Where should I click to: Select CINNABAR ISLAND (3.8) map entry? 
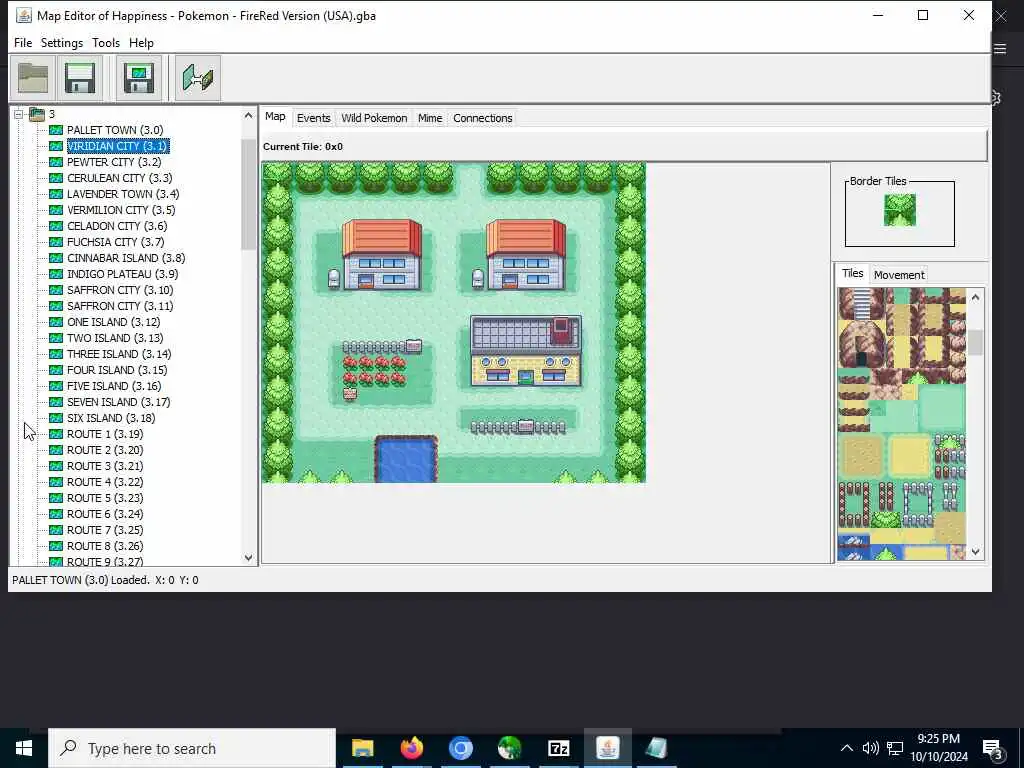point(126,258)
